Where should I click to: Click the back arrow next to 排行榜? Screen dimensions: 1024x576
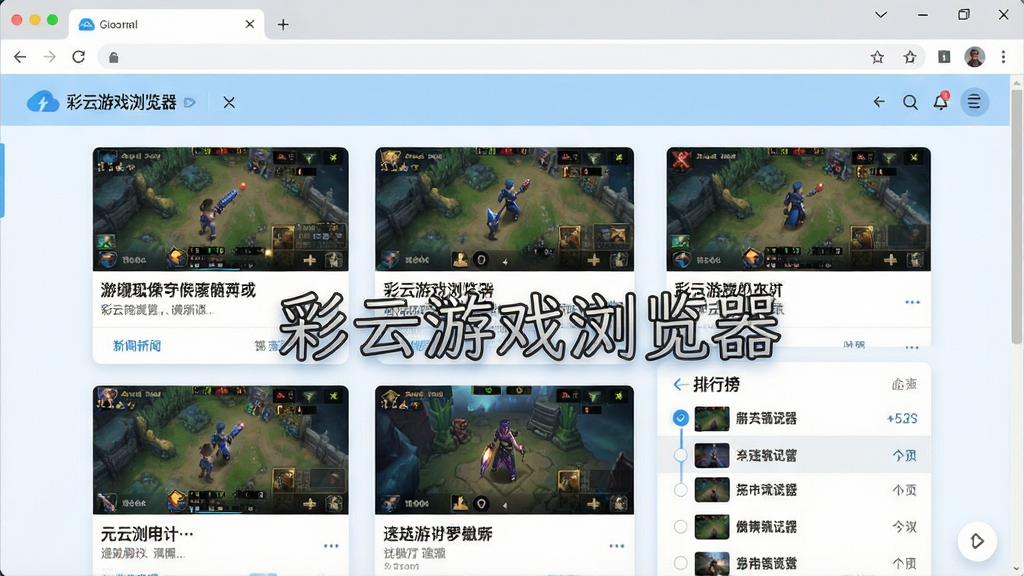pos(680,385)
